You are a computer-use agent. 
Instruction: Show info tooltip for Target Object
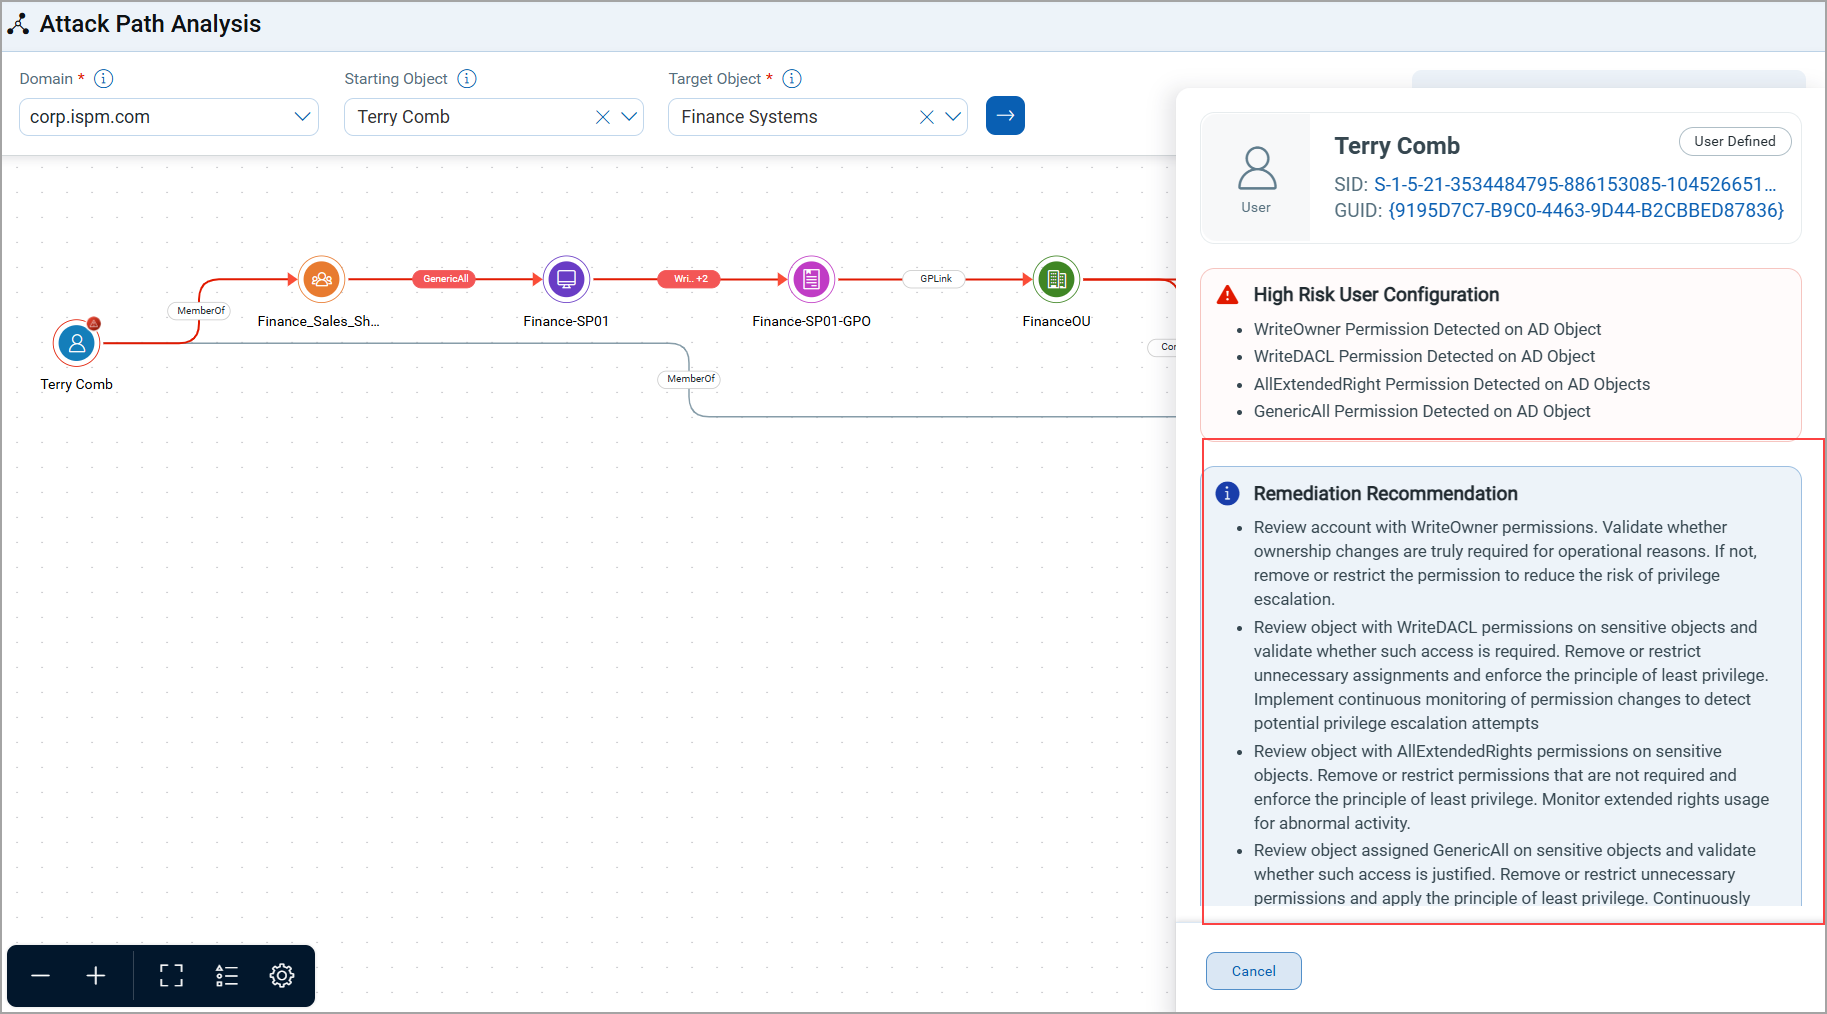(792, 79)
